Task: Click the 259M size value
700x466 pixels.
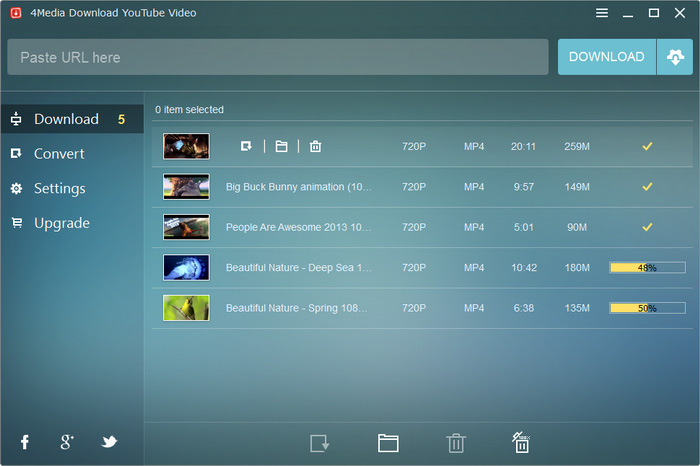Action: (x=577, y=146)
